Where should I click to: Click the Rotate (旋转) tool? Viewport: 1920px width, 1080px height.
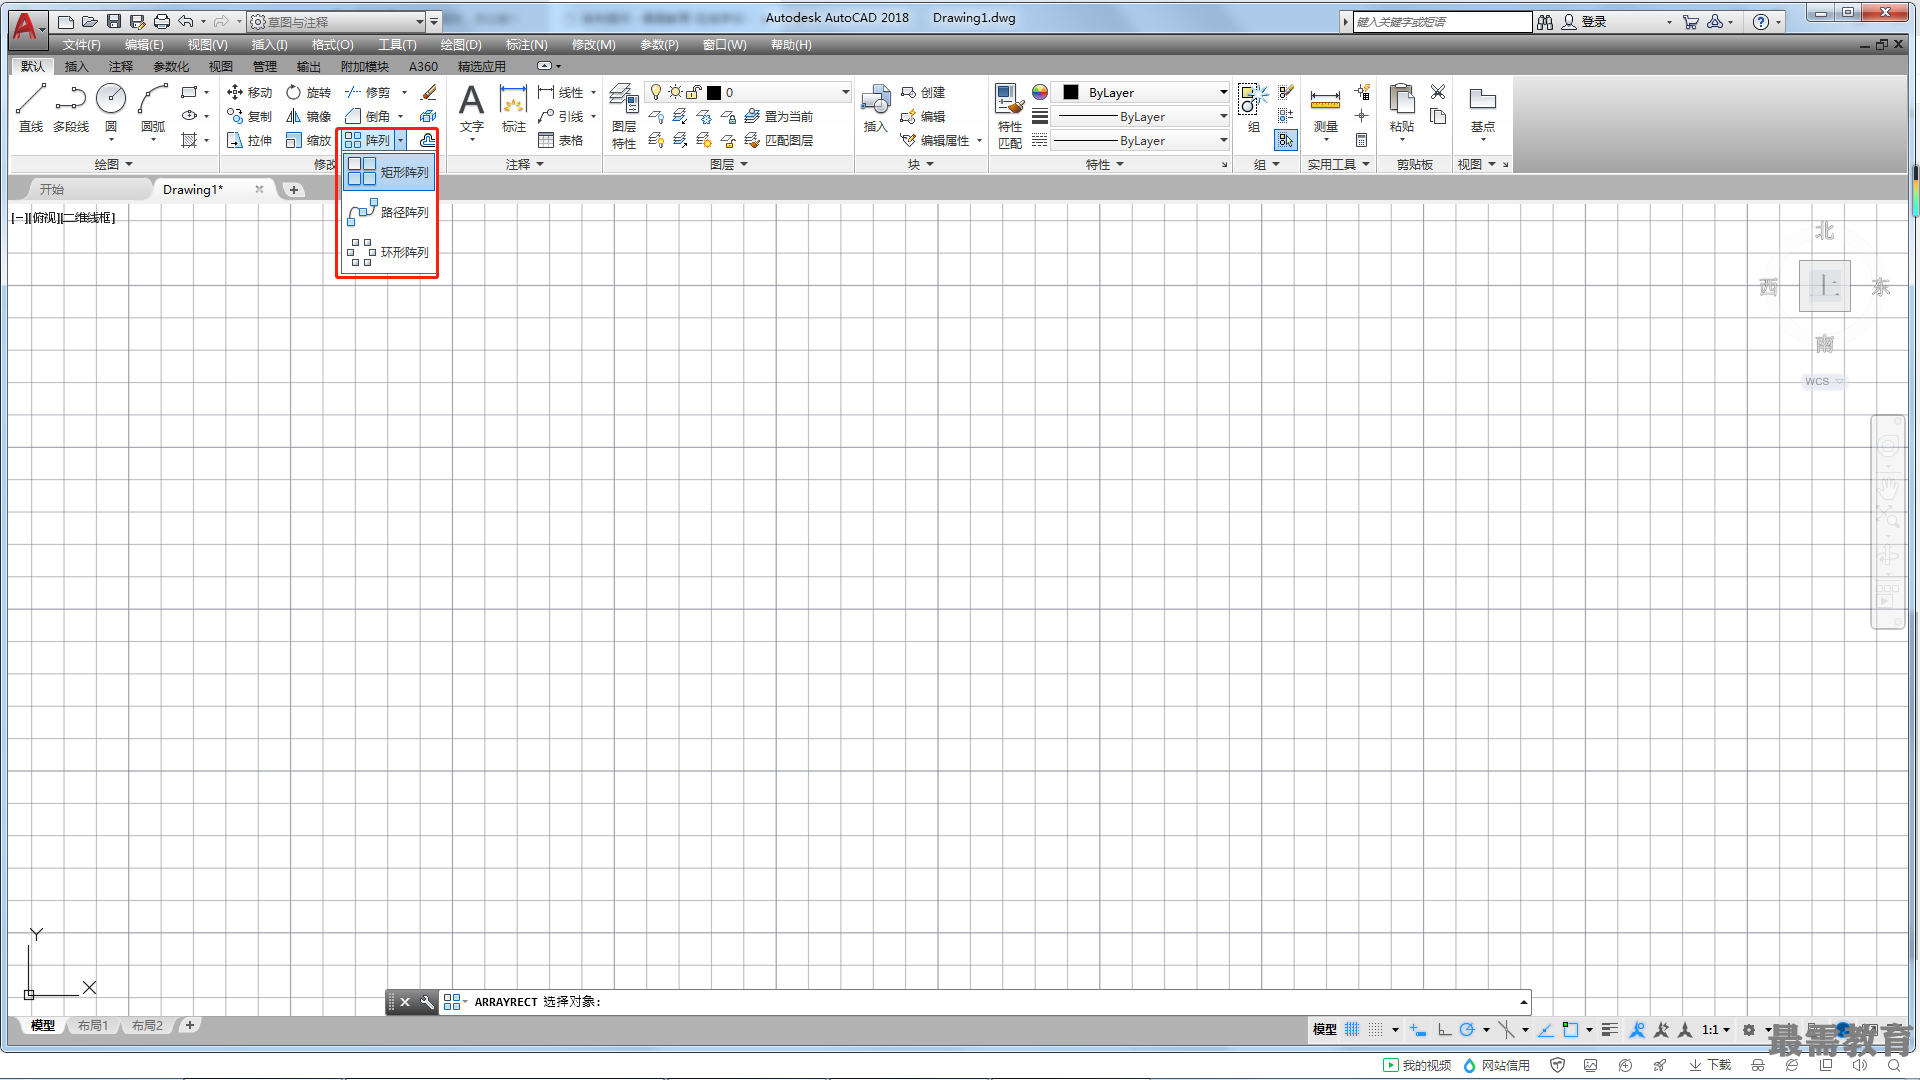308,92
